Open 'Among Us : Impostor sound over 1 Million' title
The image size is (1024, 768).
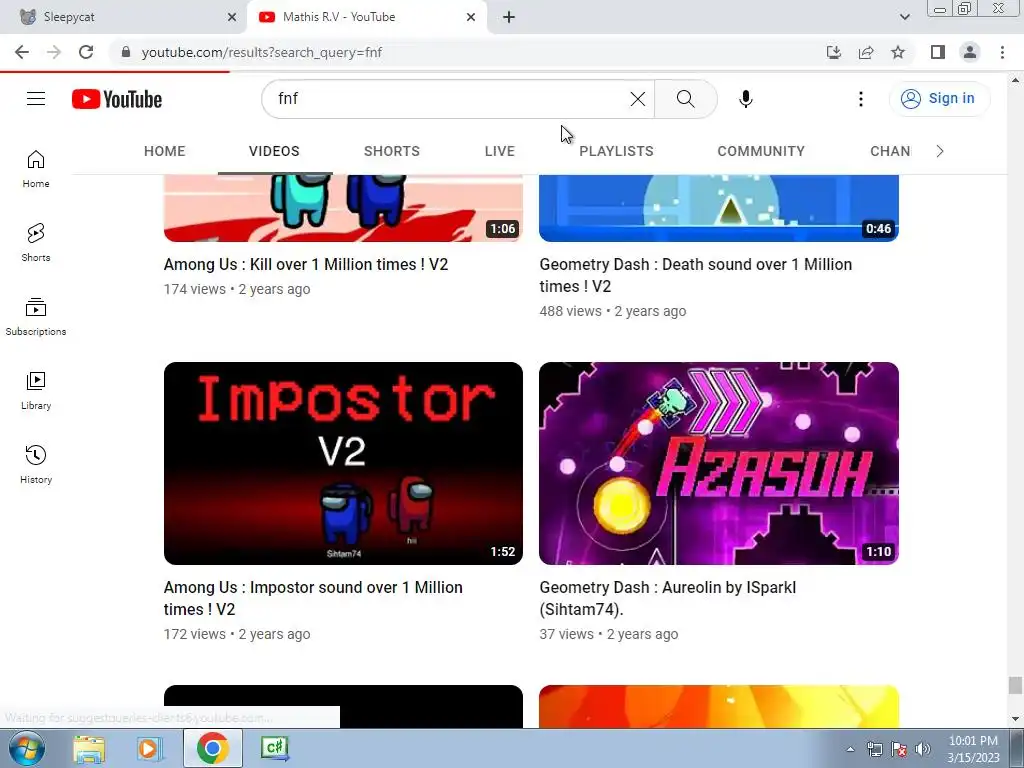(x=313, y=598)
